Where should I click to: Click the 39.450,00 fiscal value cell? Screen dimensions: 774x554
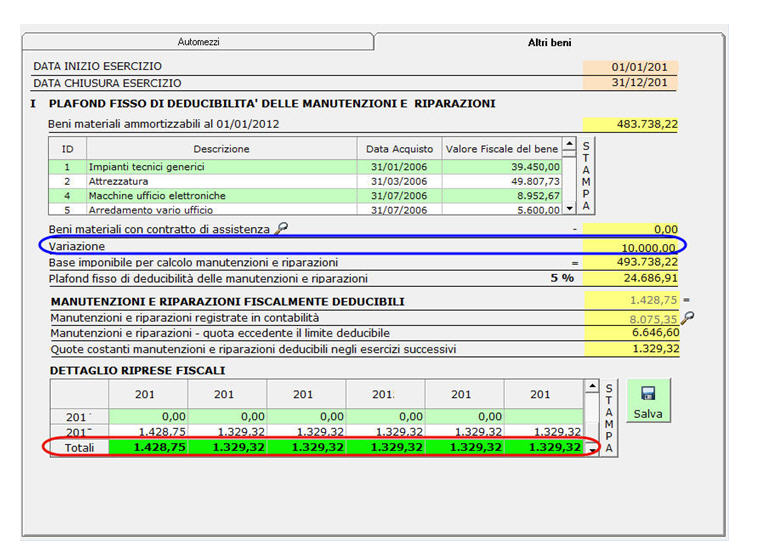tap(502, 167)
